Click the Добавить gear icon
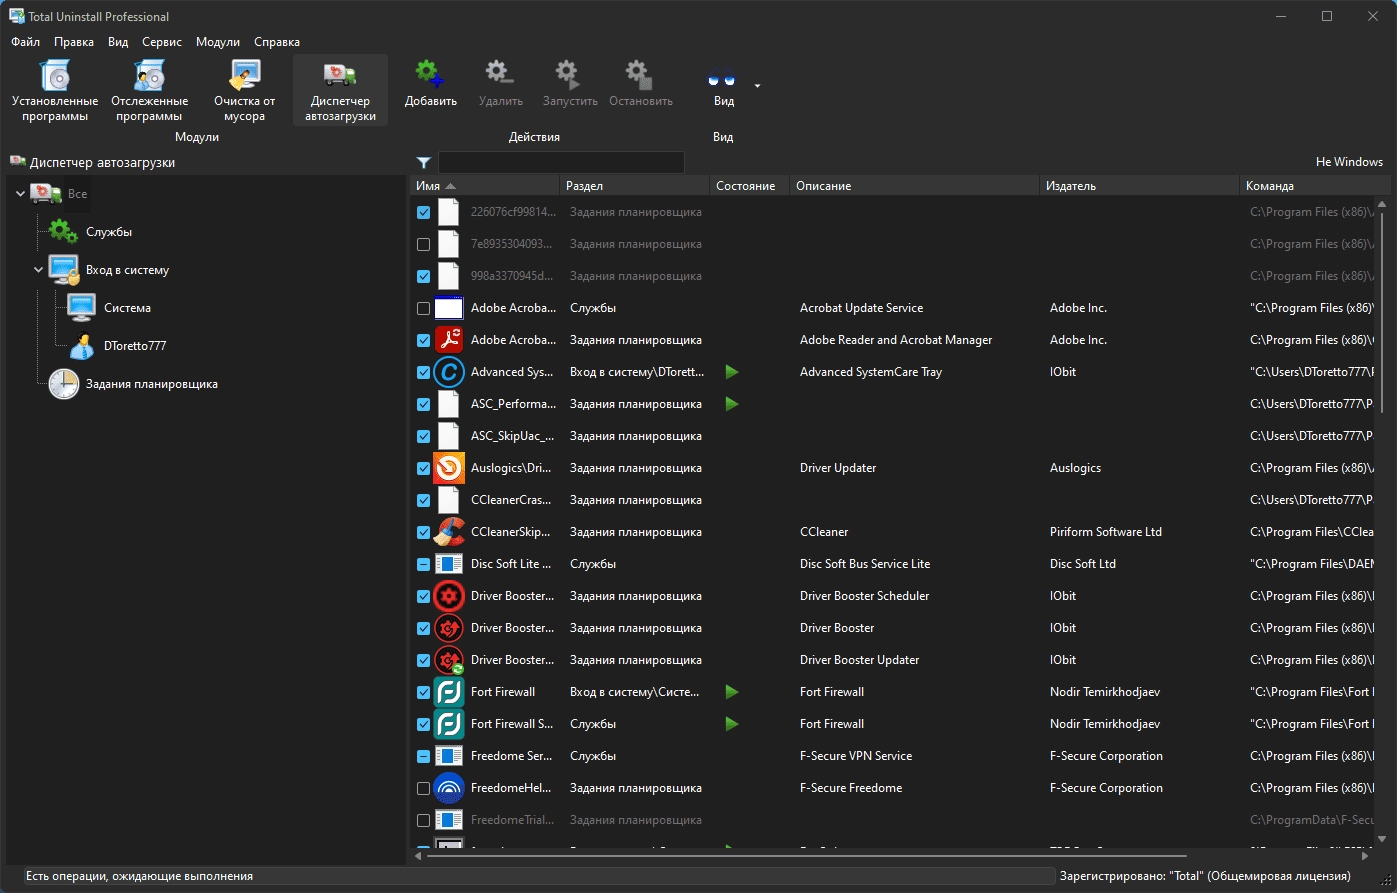1397x893 pixels. [x=429, y=73]
